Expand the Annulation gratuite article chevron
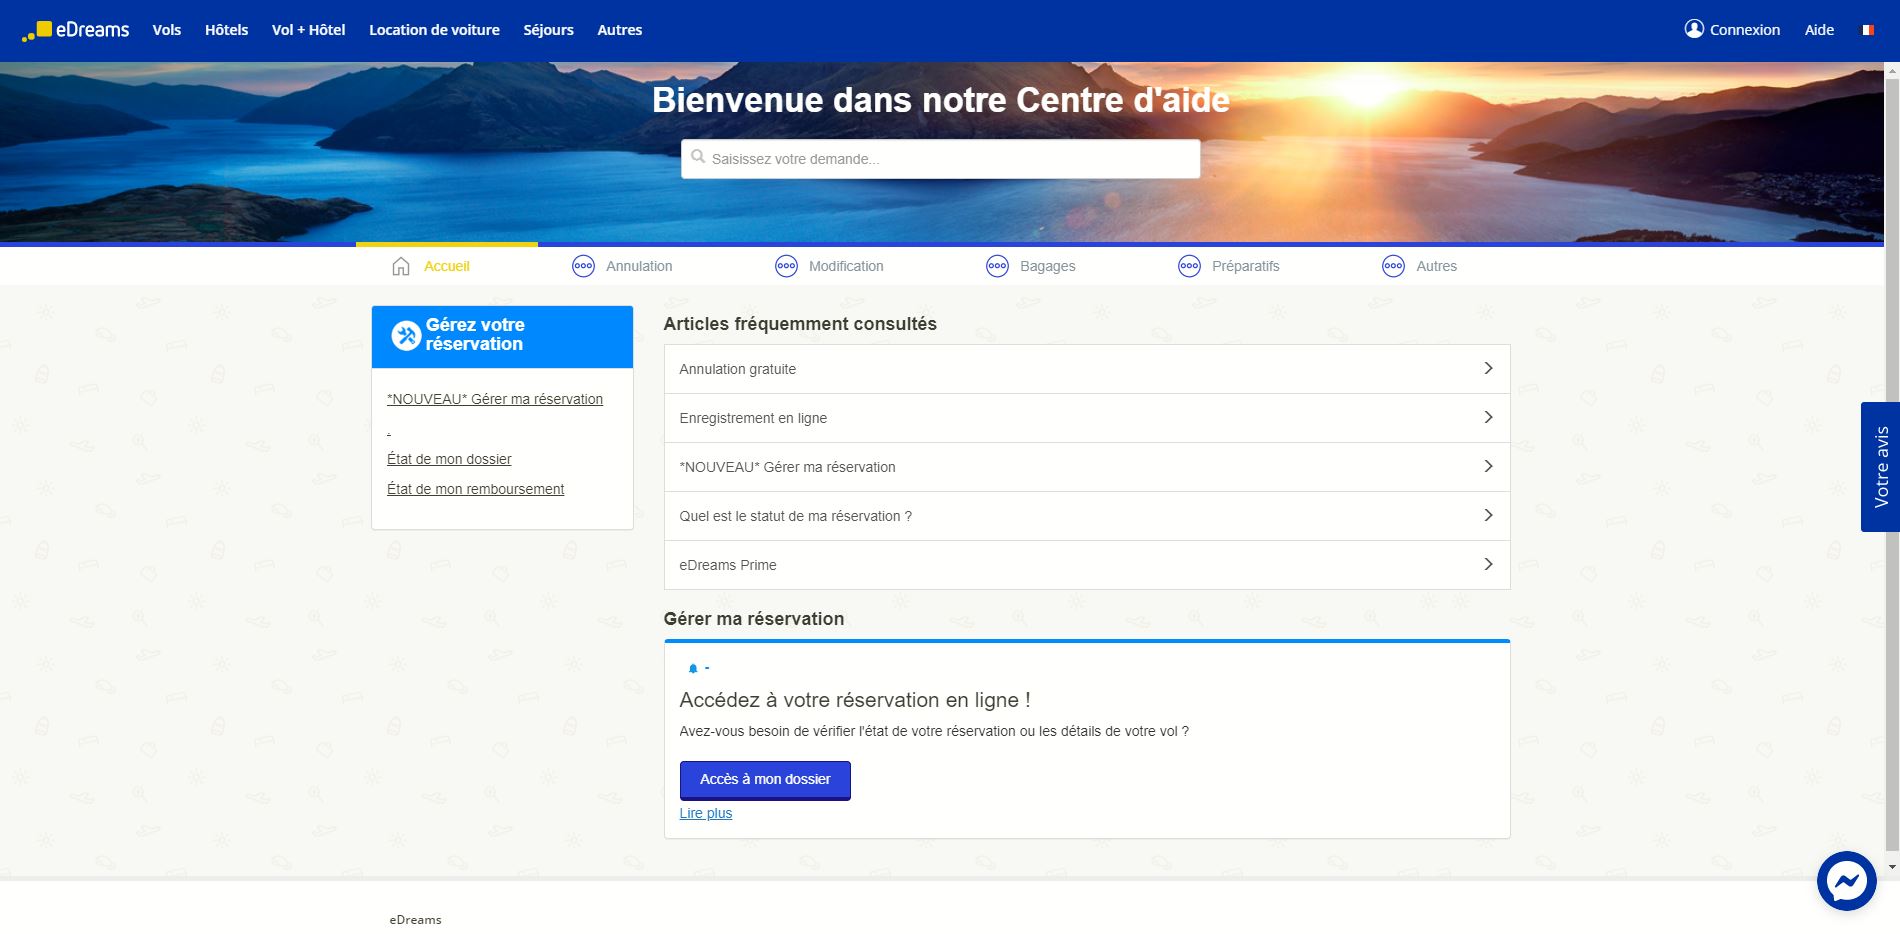1900x934 pixels. [x=1488, y=368]
